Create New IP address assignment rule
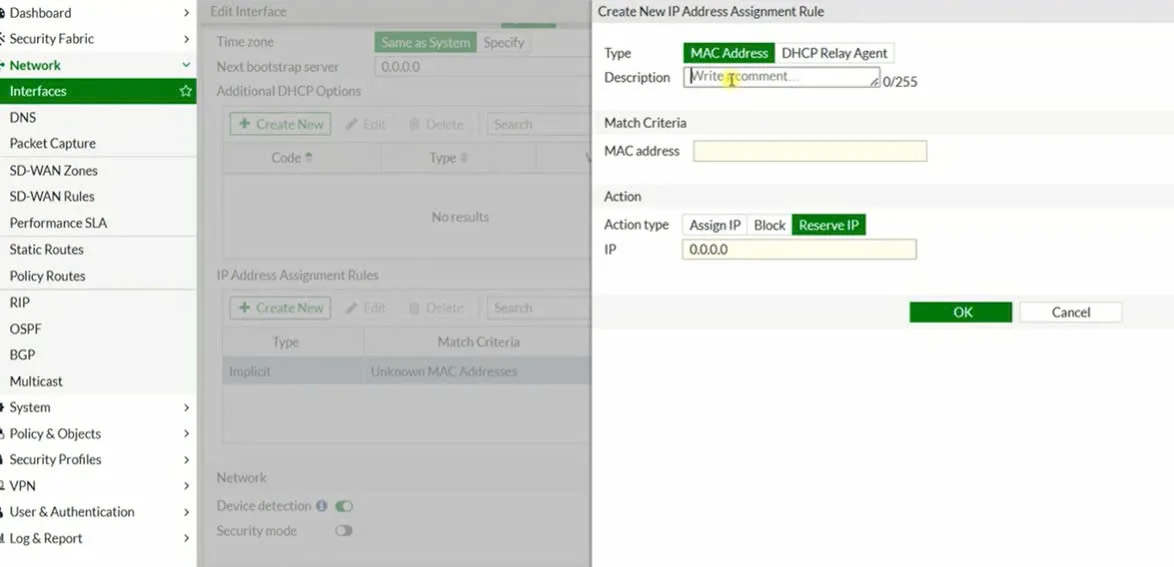 [280, 308]
